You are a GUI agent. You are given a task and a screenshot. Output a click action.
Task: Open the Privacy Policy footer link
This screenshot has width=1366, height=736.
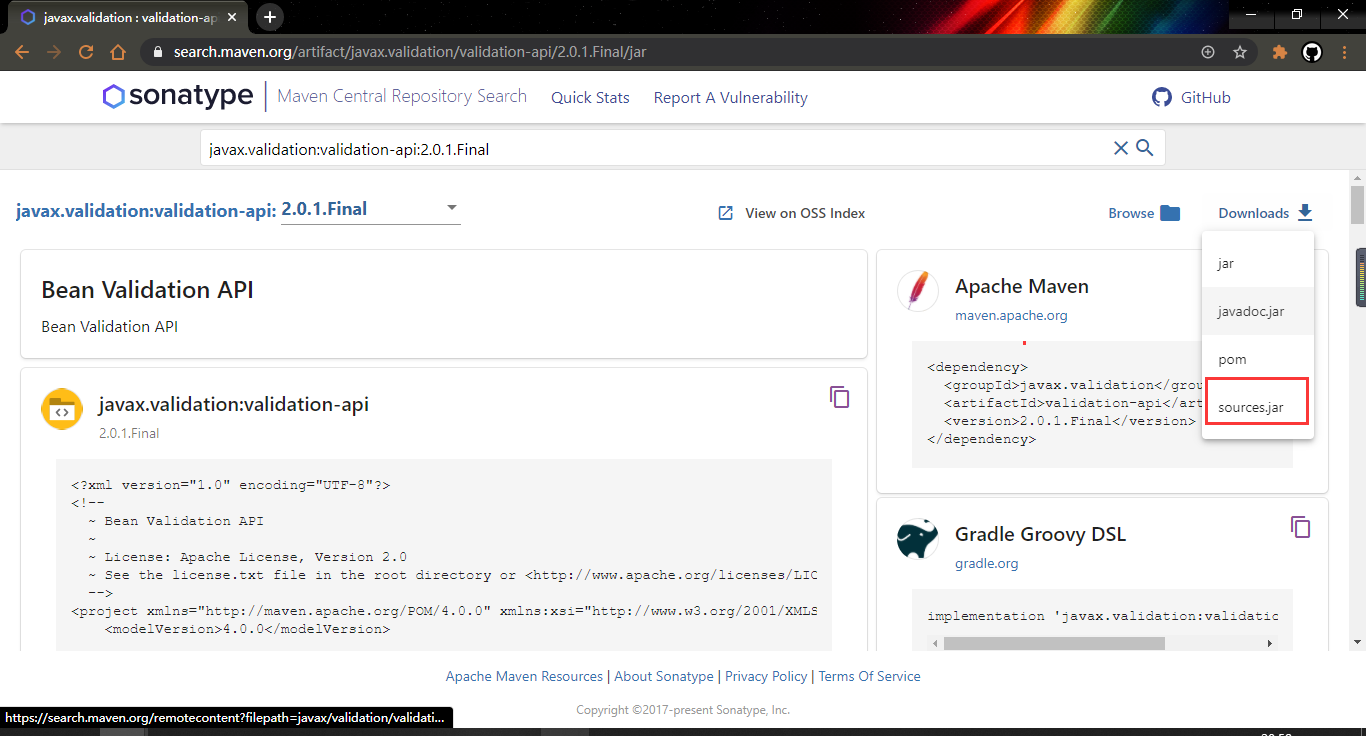coord(766,676)
